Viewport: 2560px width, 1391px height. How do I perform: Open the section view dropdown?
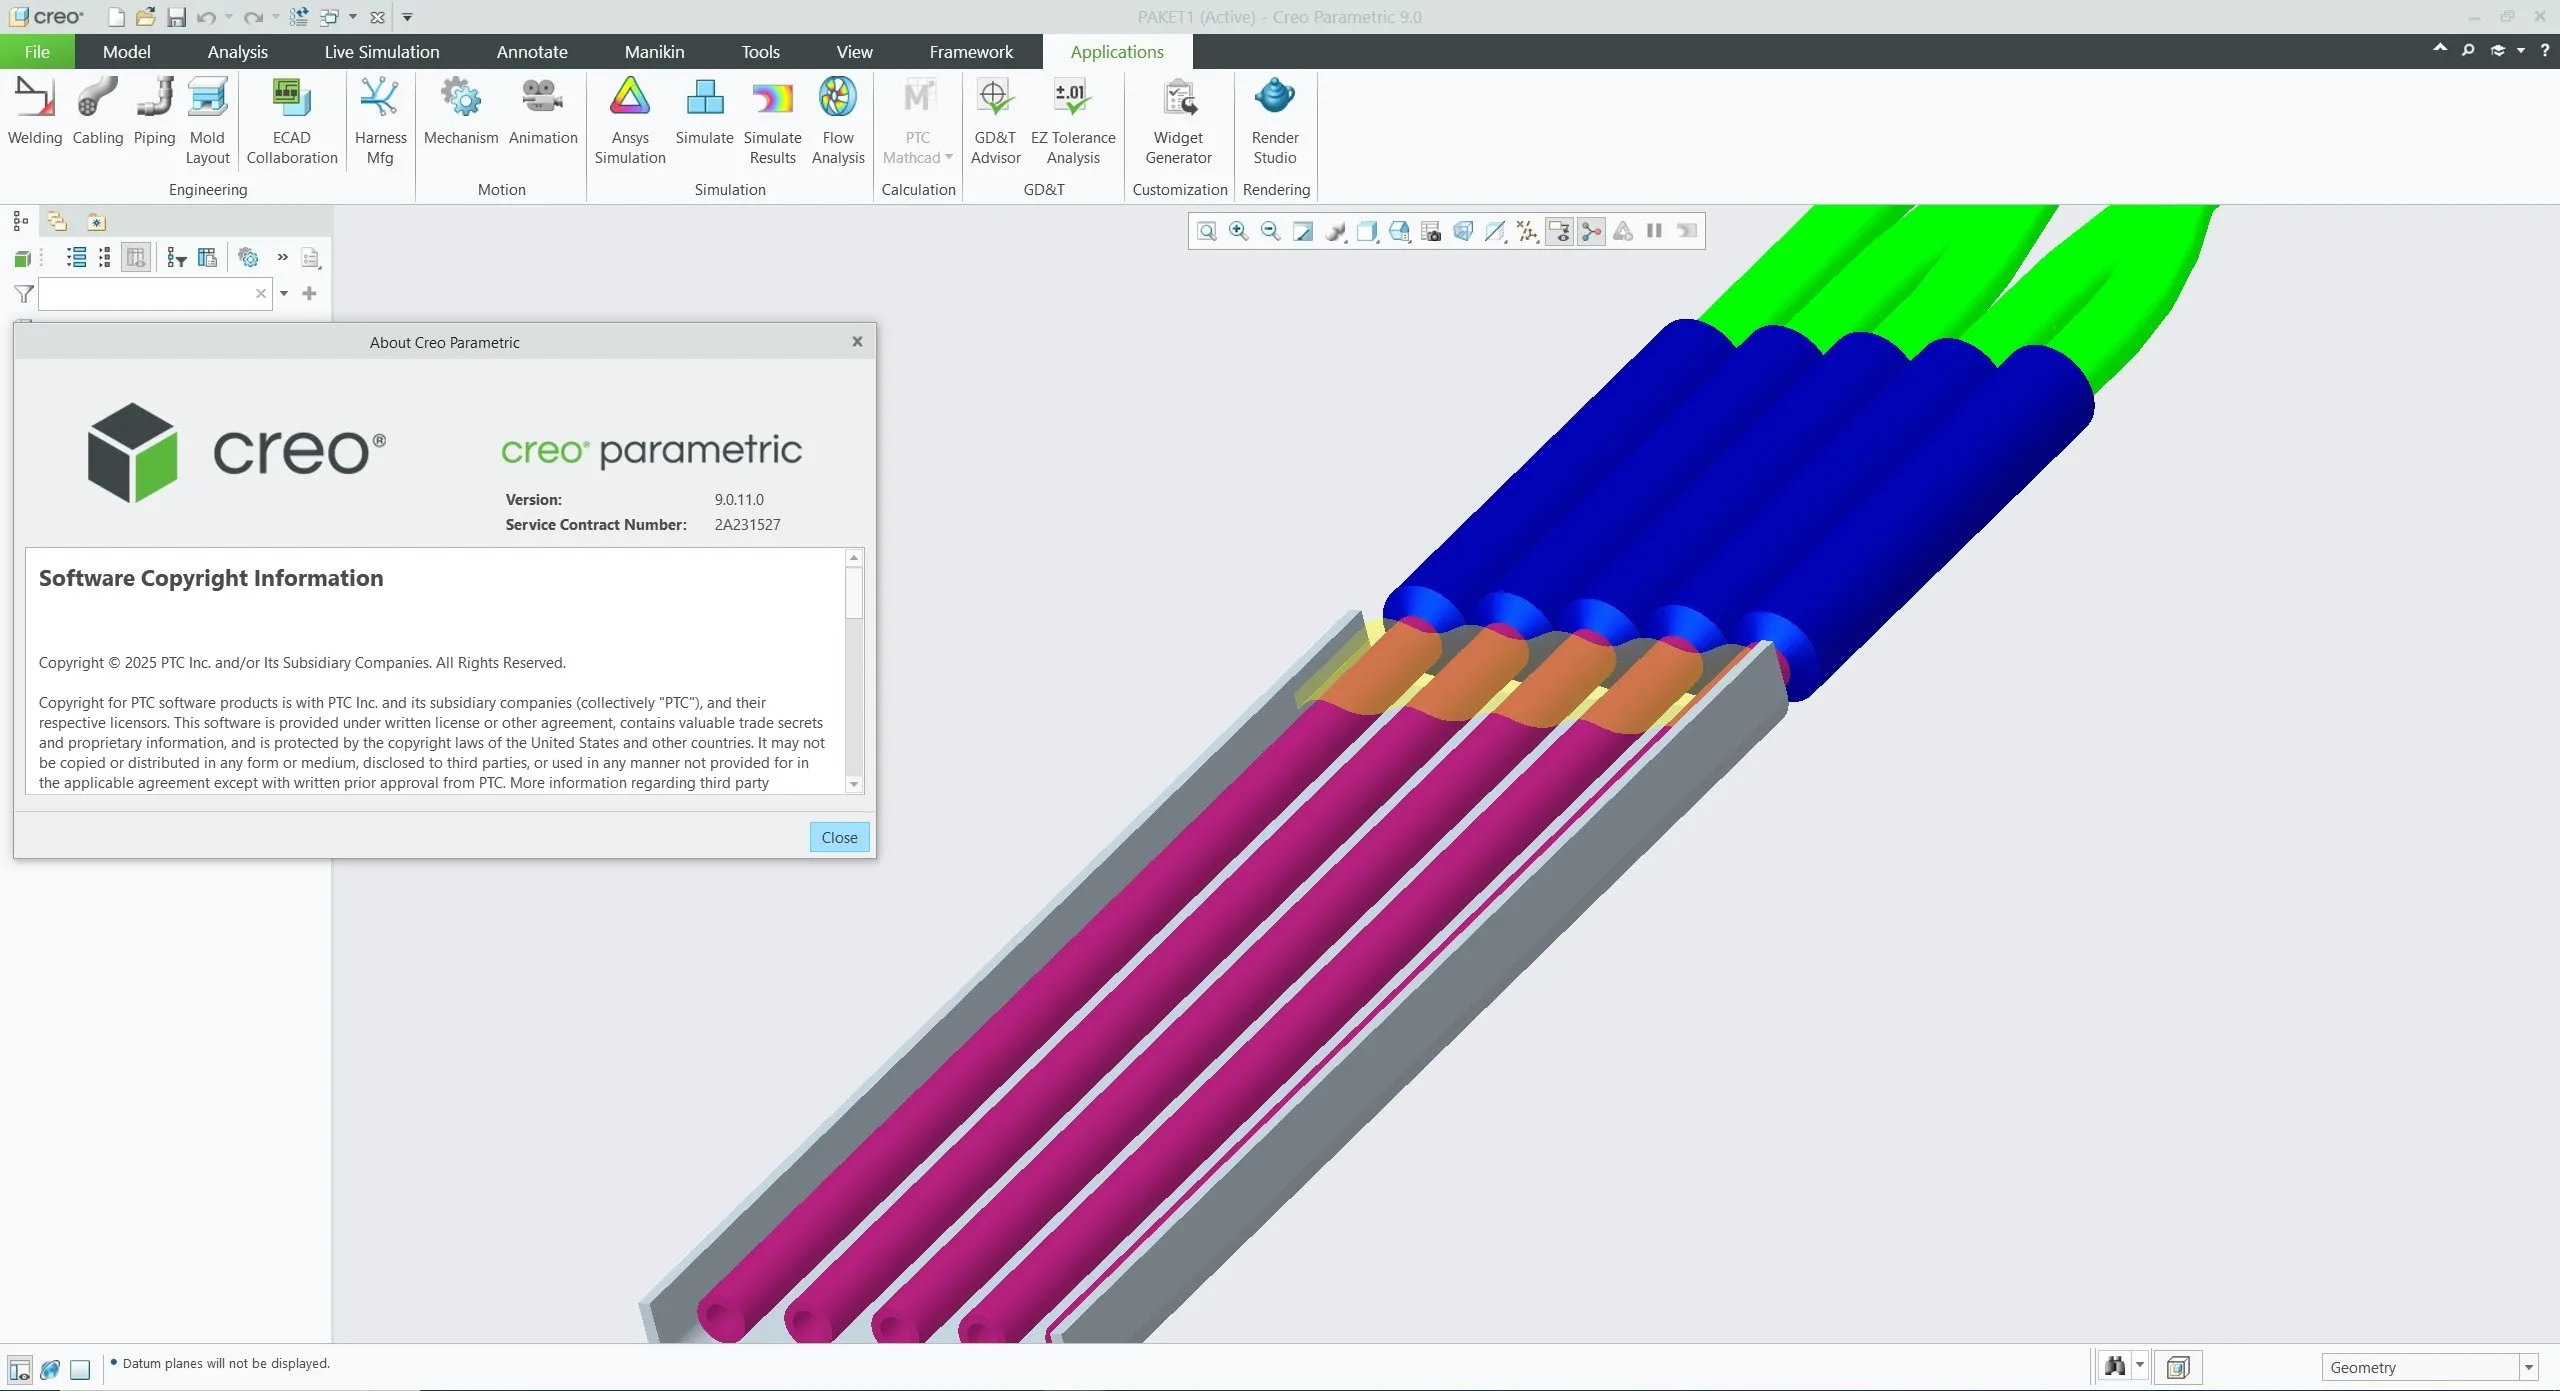pyautogui.click(x=1495, y=232)
